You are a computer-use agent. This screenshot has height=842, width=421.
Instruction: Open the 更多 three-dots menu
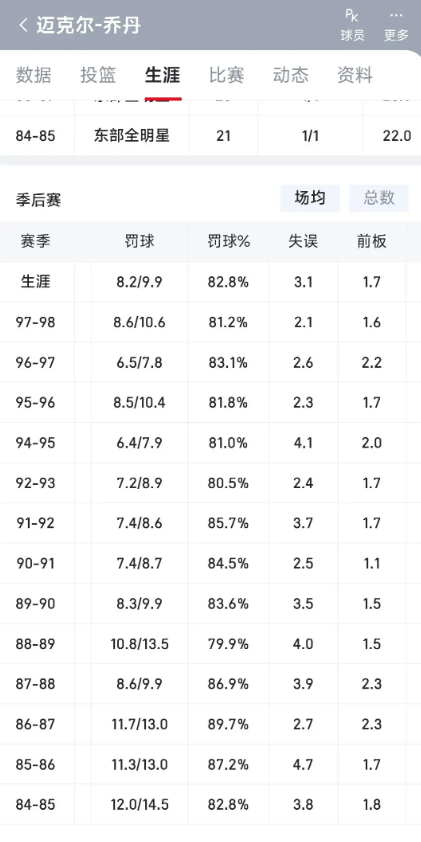(x=397, y=25)
